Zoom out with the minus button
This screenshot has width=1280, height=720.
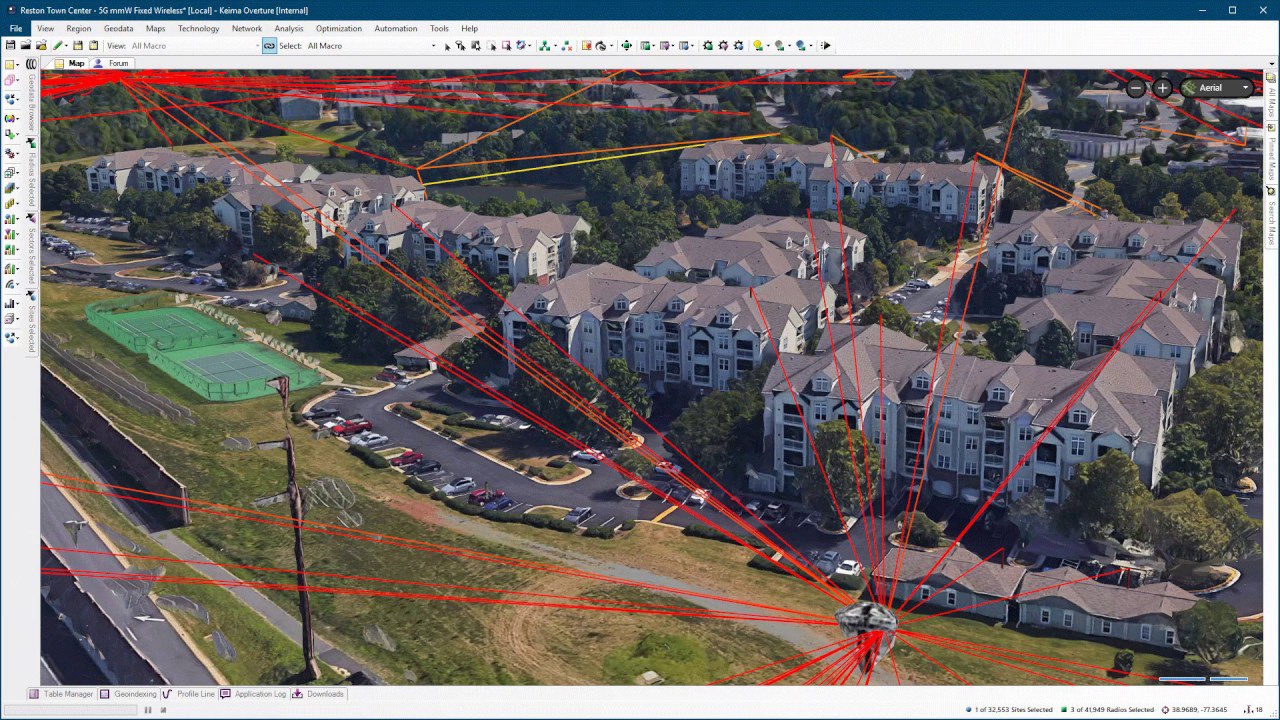tap(1136, 88)
